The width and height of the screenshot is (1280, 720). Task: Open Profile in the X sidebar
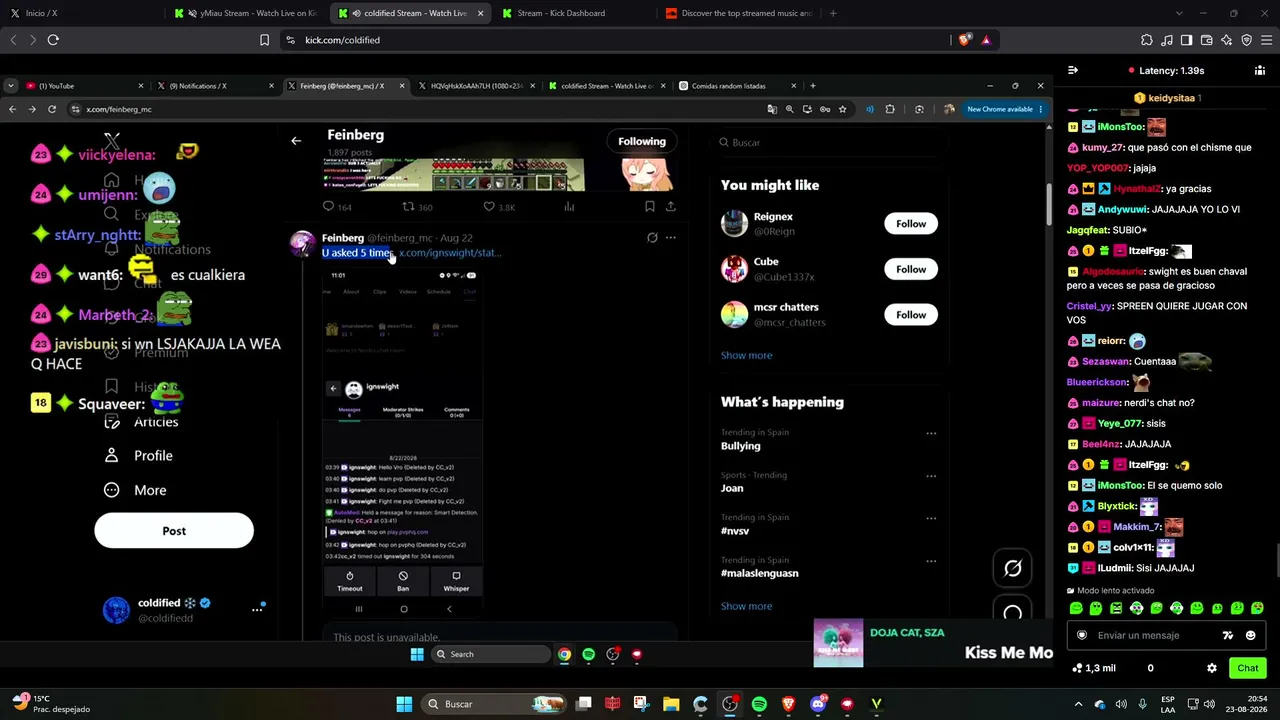point(140,455)
